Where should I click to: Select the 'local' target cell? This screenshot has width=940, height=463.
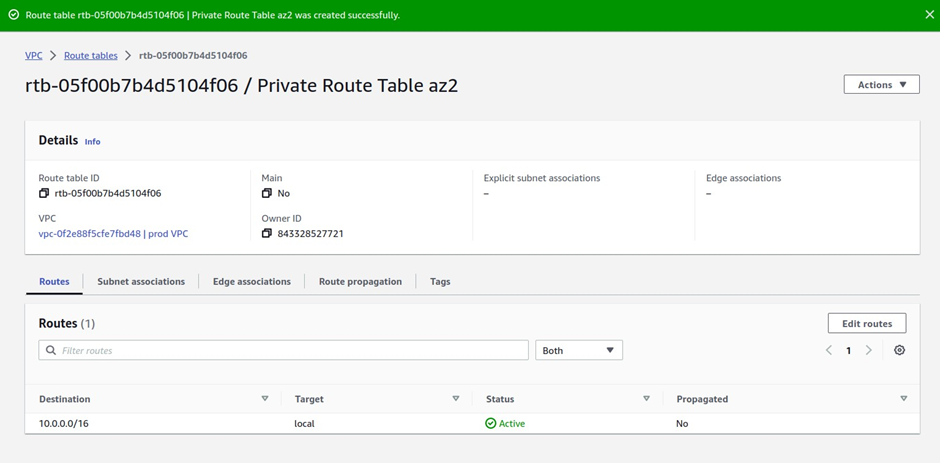point(305,423)
